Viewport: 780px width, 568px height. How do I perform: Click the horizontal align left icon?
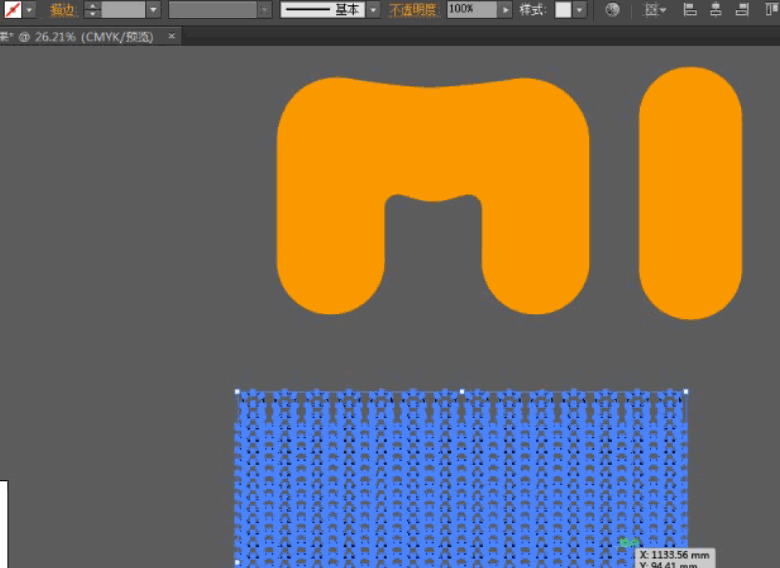click(x=690, y=10)
